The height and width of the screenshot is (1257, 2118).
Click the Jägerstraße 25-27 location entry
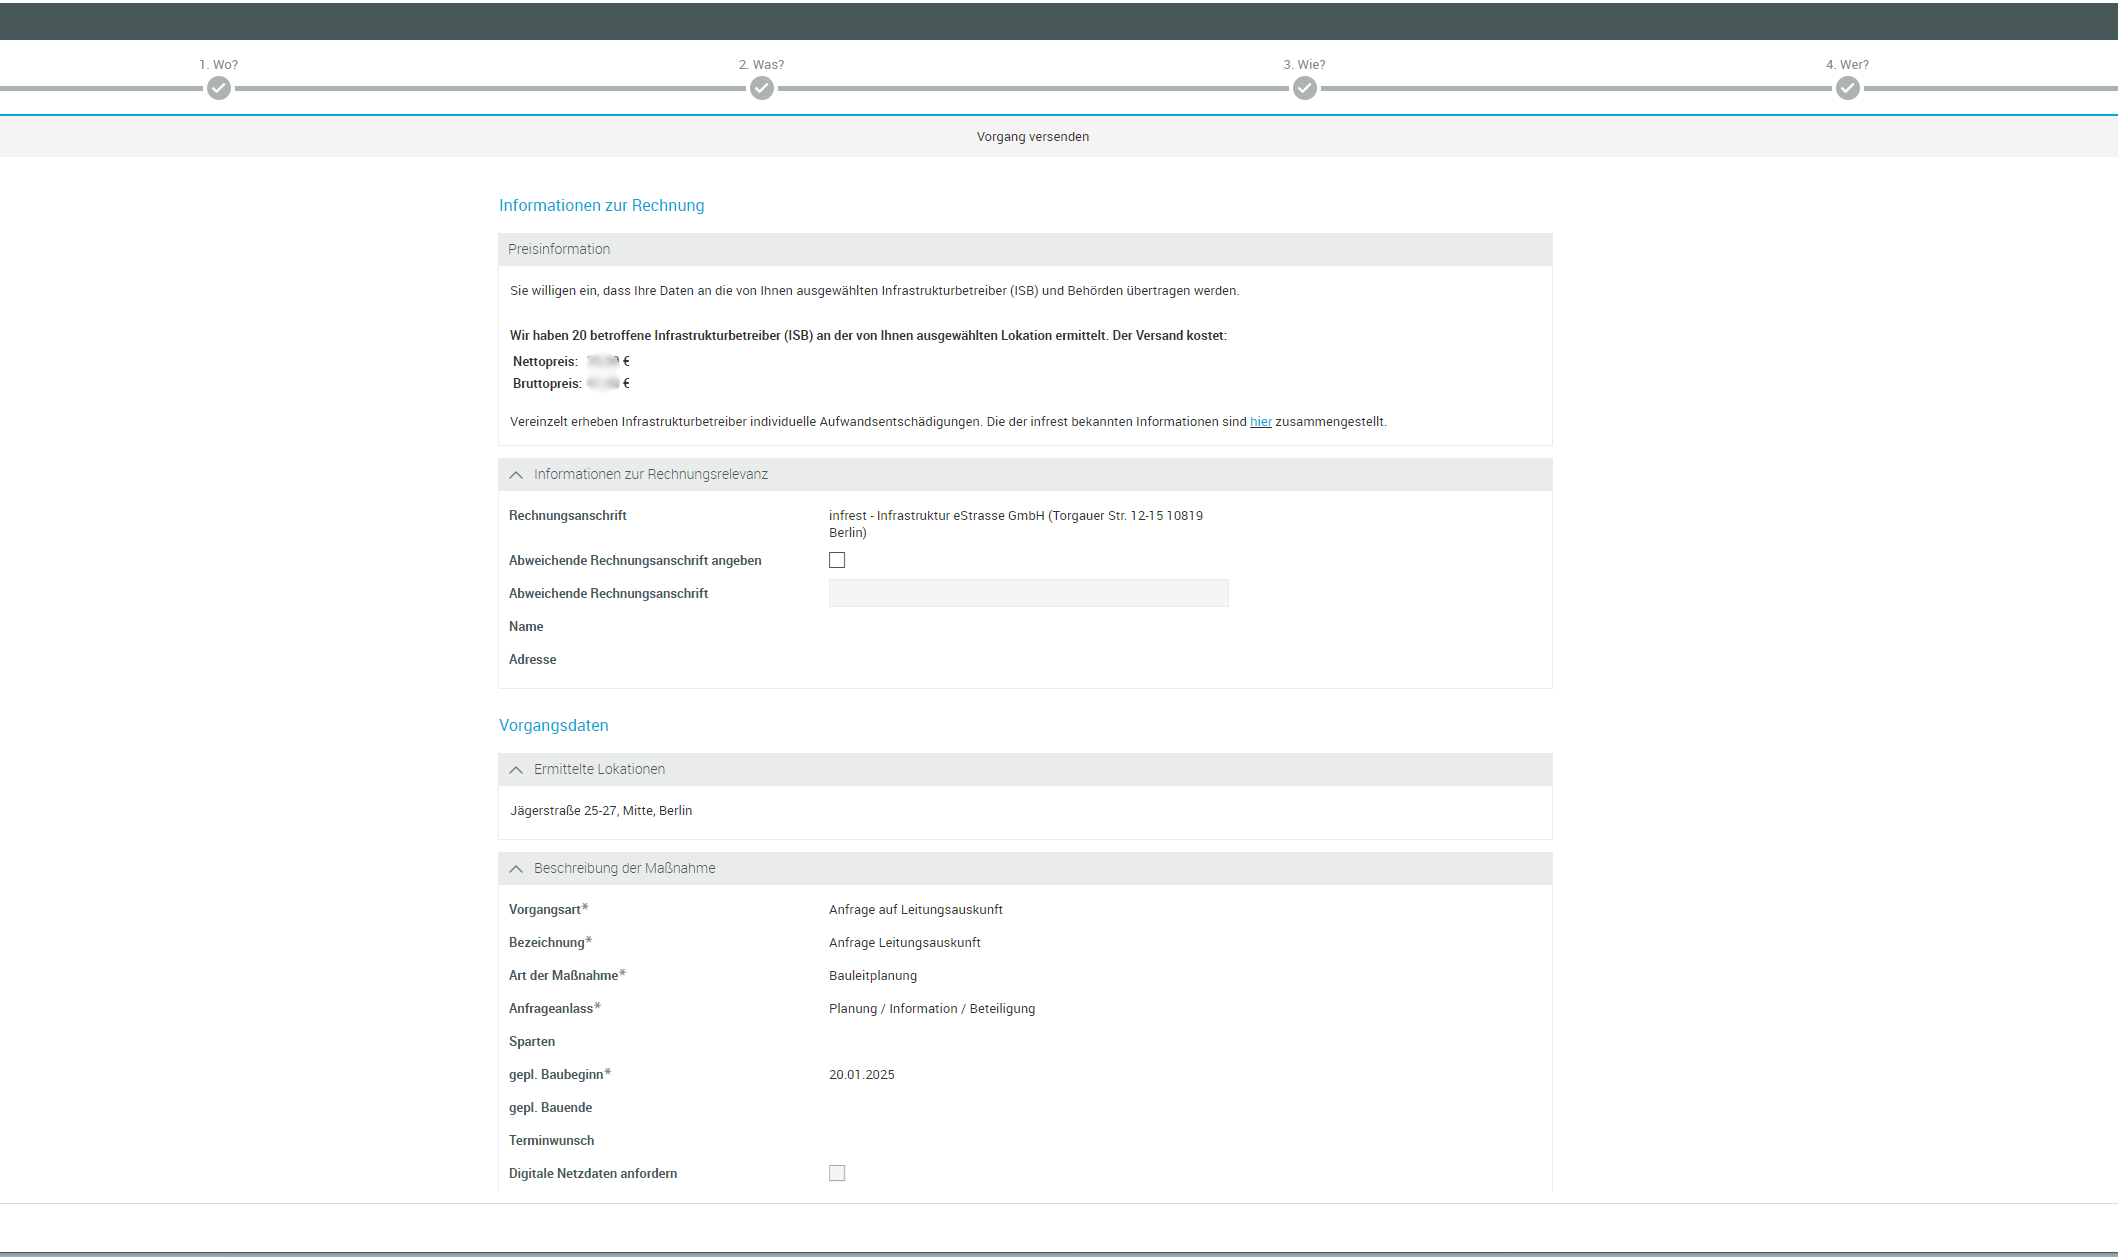pos(601,811)
